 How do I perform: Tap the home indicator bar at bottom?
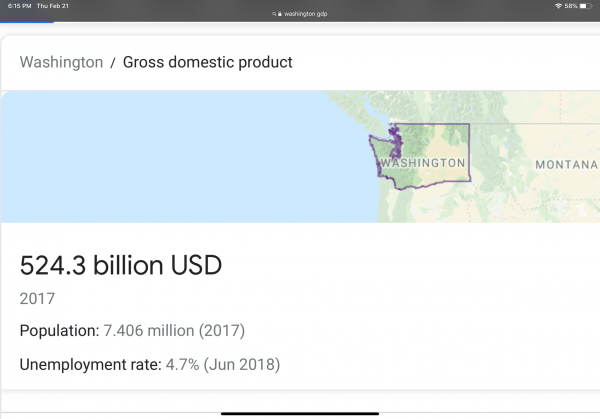point(300,411)
